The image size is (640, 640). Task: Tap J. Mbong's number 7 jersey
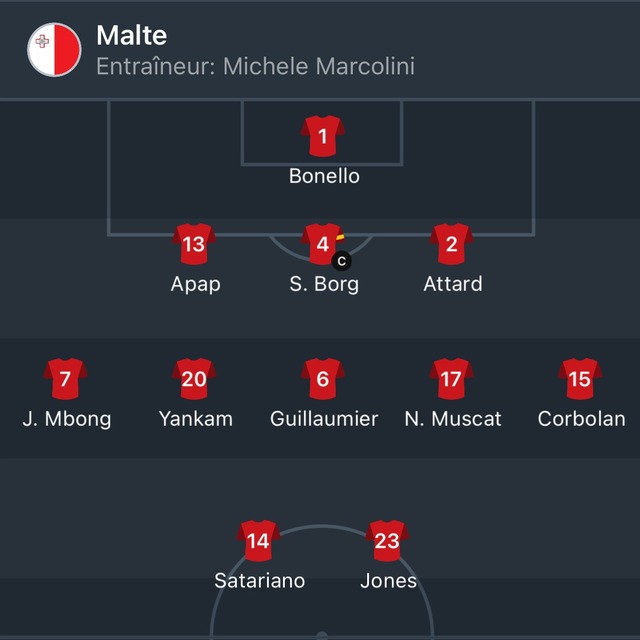click(x=65, y=379)
